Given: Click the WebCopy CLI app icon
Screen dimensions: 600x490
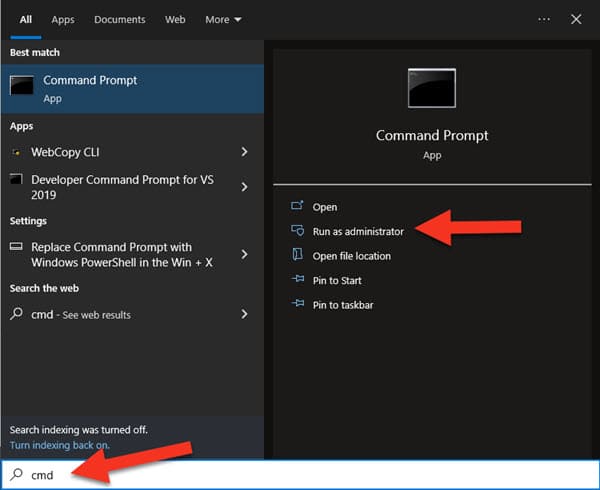Looking at the screenshot, I should (16, 152).
